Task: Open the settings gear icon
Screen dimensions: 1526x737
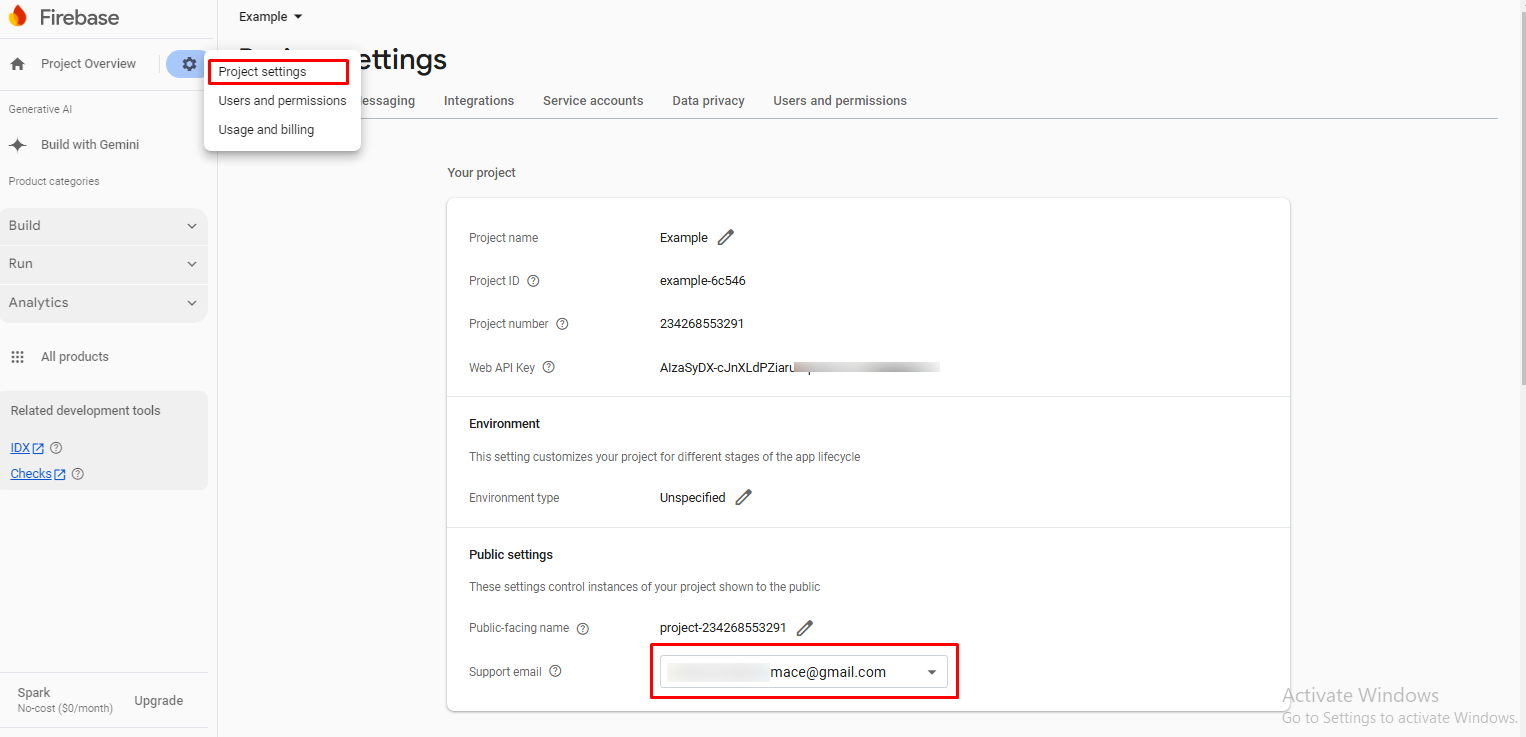Action: click(189, 64)
